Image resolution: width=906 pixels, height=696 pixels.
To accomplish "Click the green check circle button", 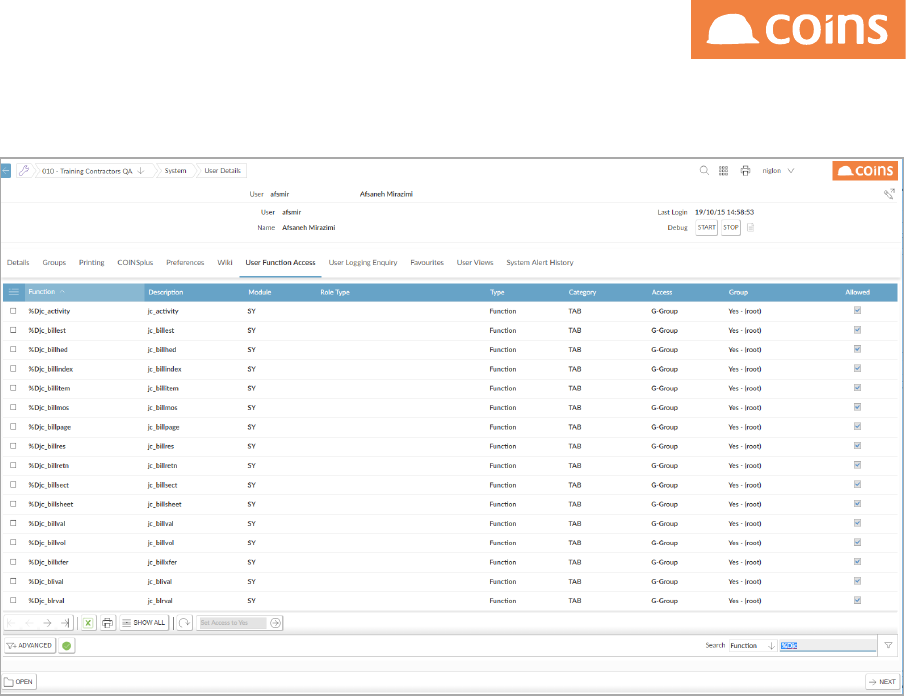I will pos(66,646).
